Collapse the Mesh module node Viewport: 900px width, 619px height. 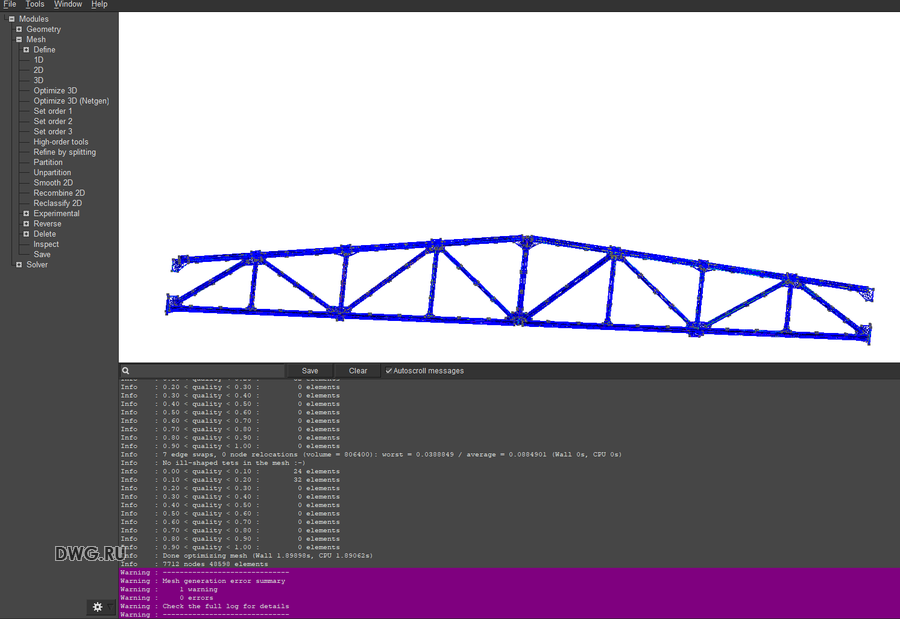19,40
